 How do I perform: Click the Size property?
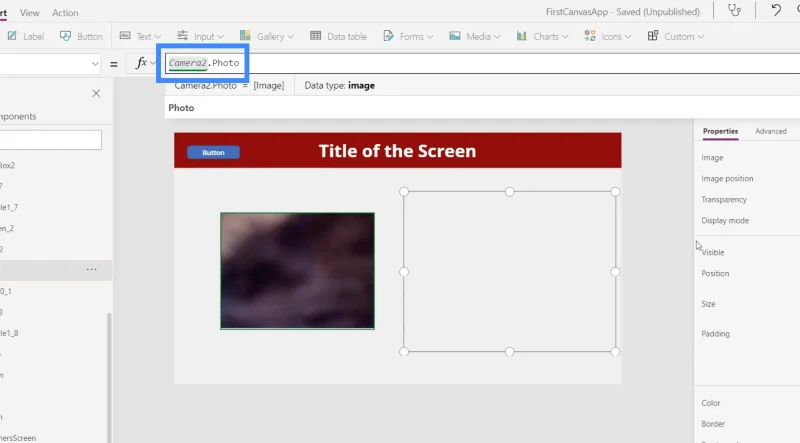(708, 304)
